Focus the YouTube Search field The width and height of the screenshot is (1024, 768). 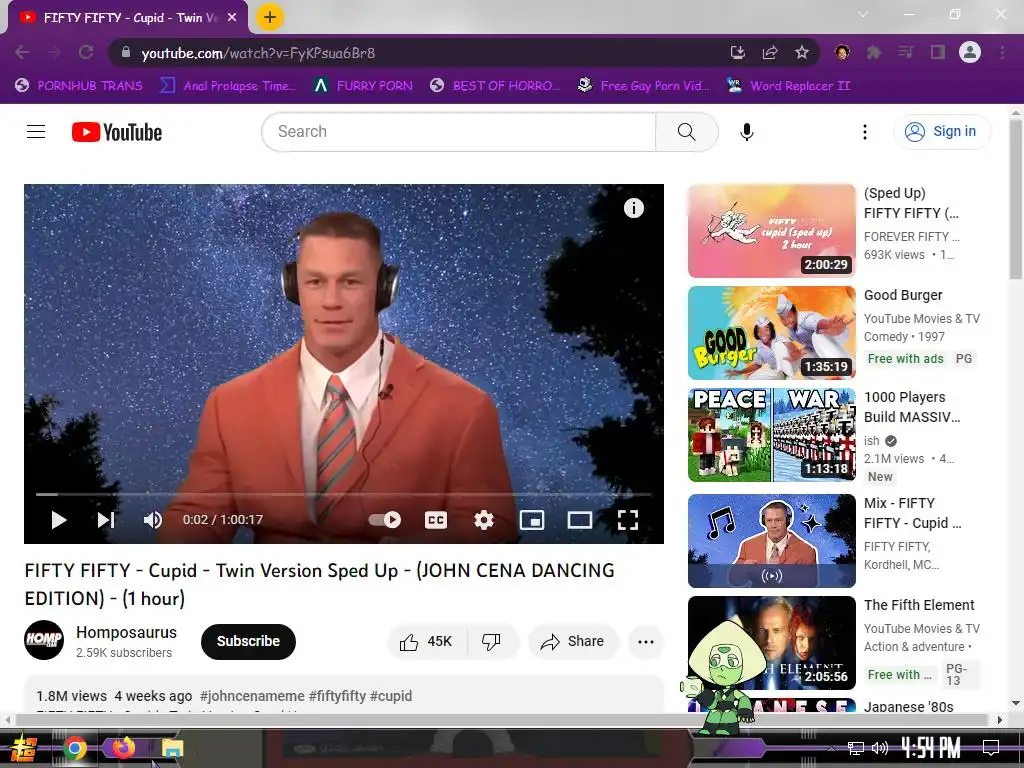(458, 132)
